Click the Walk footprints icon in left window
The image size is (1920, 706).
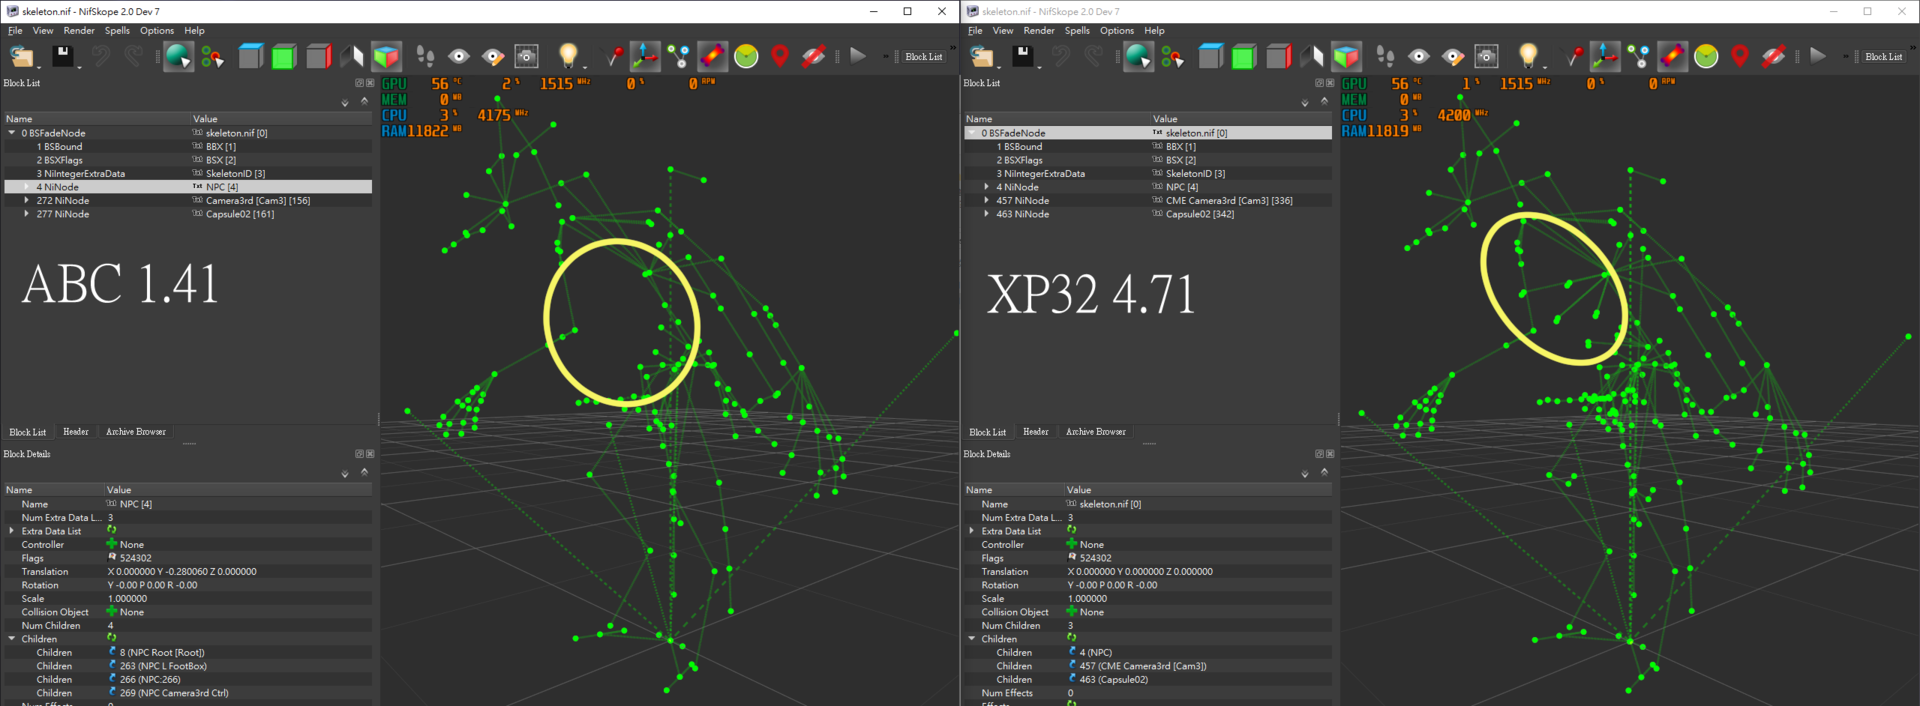pyautogui.click(x=425, y=57)
